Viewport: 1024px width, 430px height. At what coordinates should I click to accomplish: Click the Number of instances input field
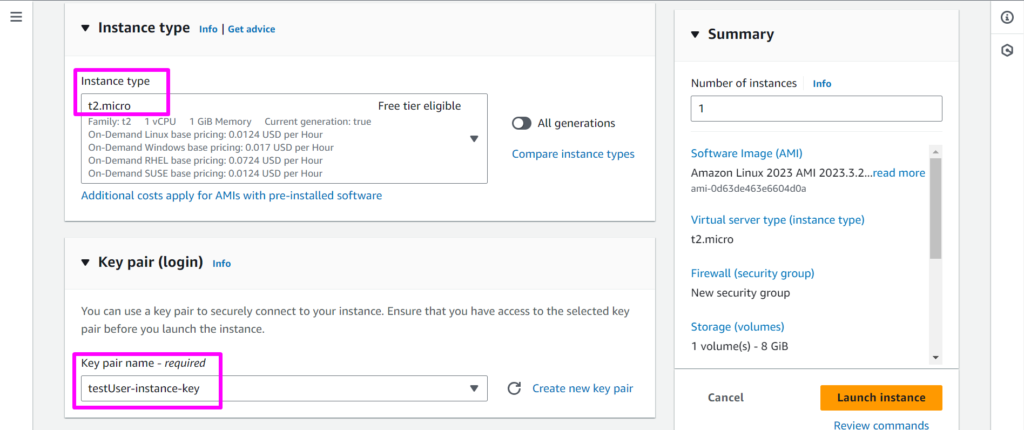click(816, 108)
